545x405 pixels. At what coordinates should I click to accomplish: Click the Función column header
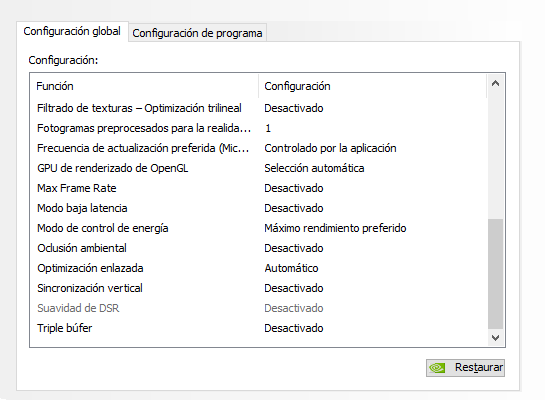coord(144,86)
